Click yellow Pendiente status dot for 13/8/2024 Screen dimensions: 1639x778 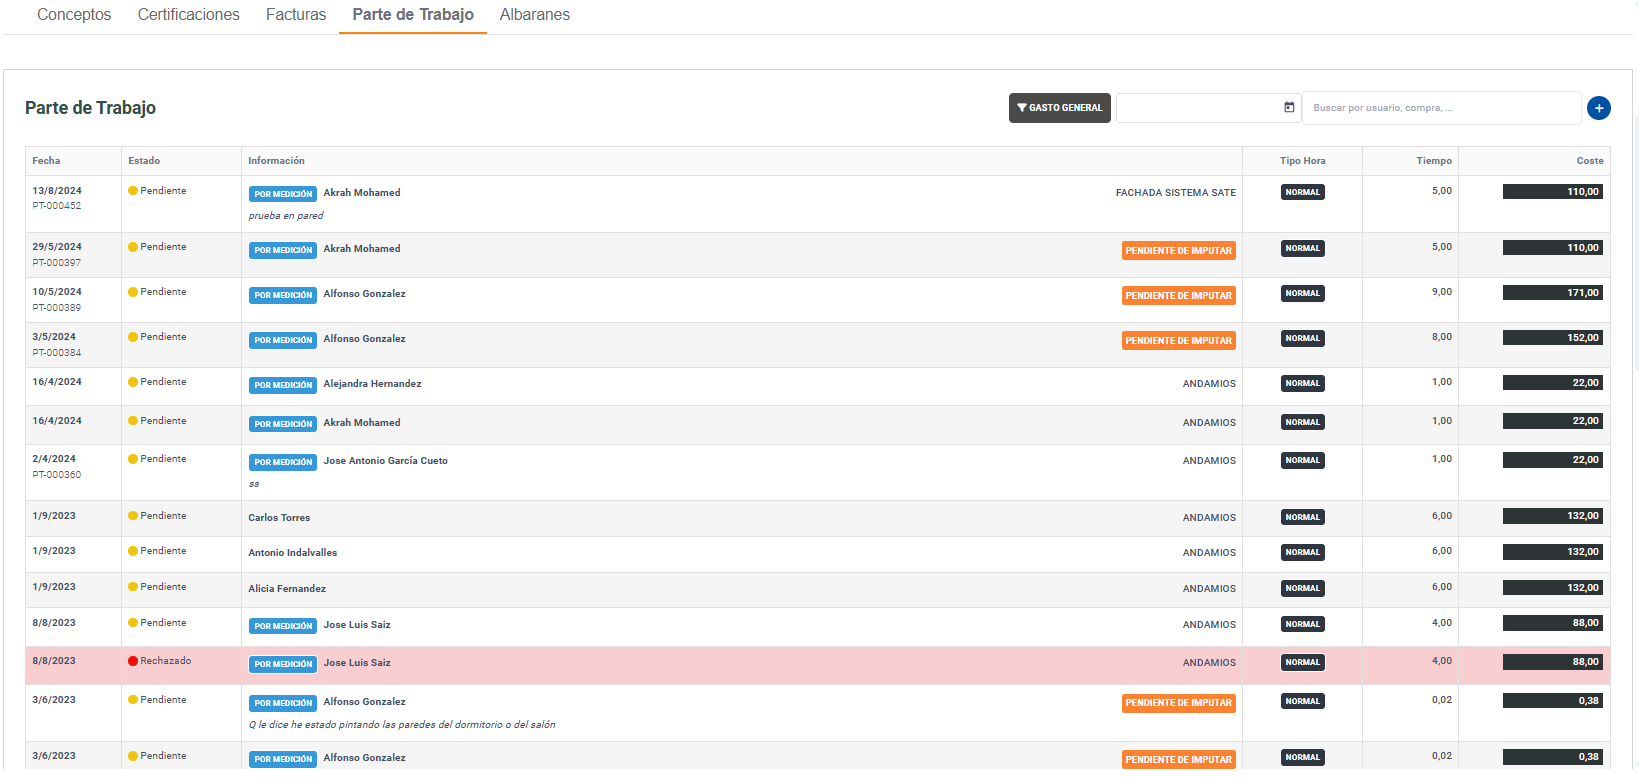click(133, 191)
